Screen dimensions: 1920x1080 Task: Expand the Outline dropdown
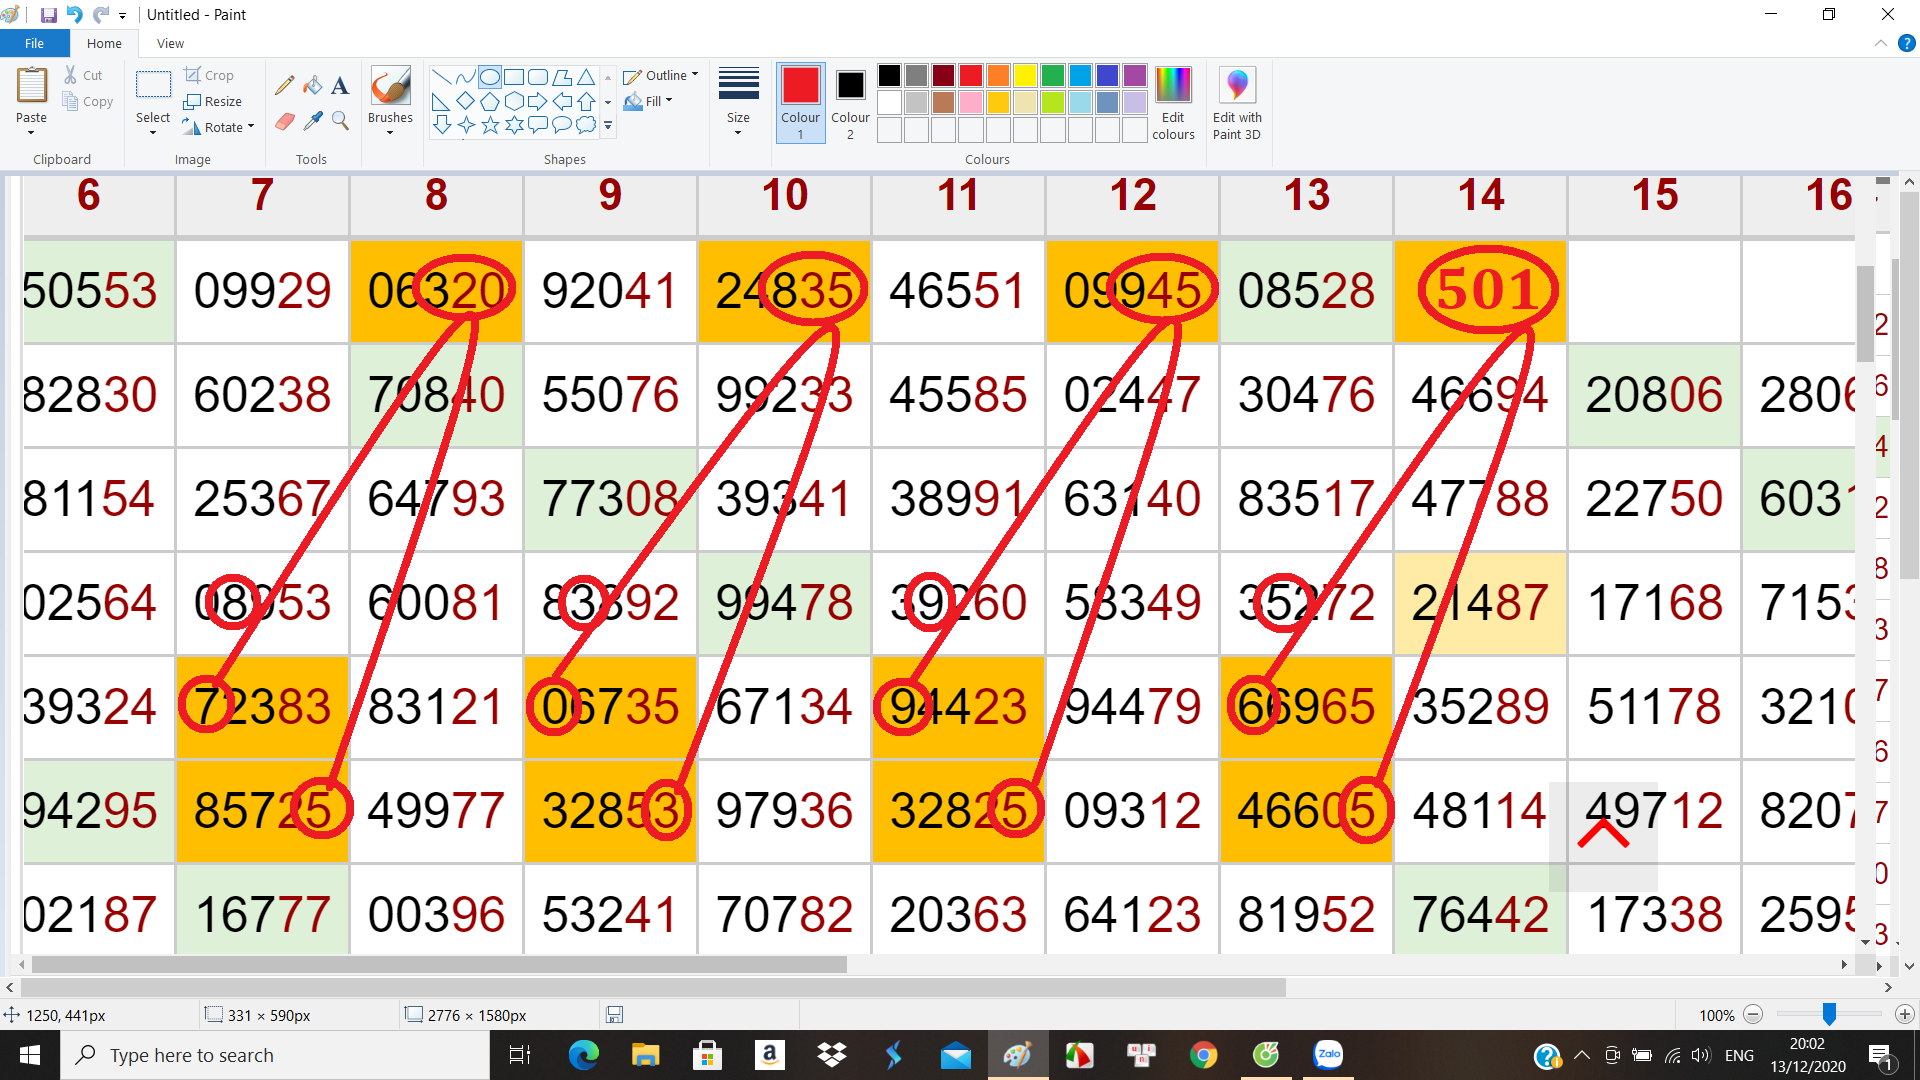click(661, 76)
